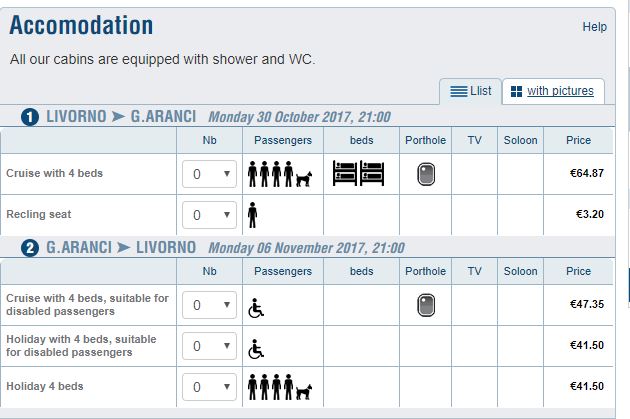
Task: Click wheelchair icon for Cruise disabled cabin
Action: [256, 309]
